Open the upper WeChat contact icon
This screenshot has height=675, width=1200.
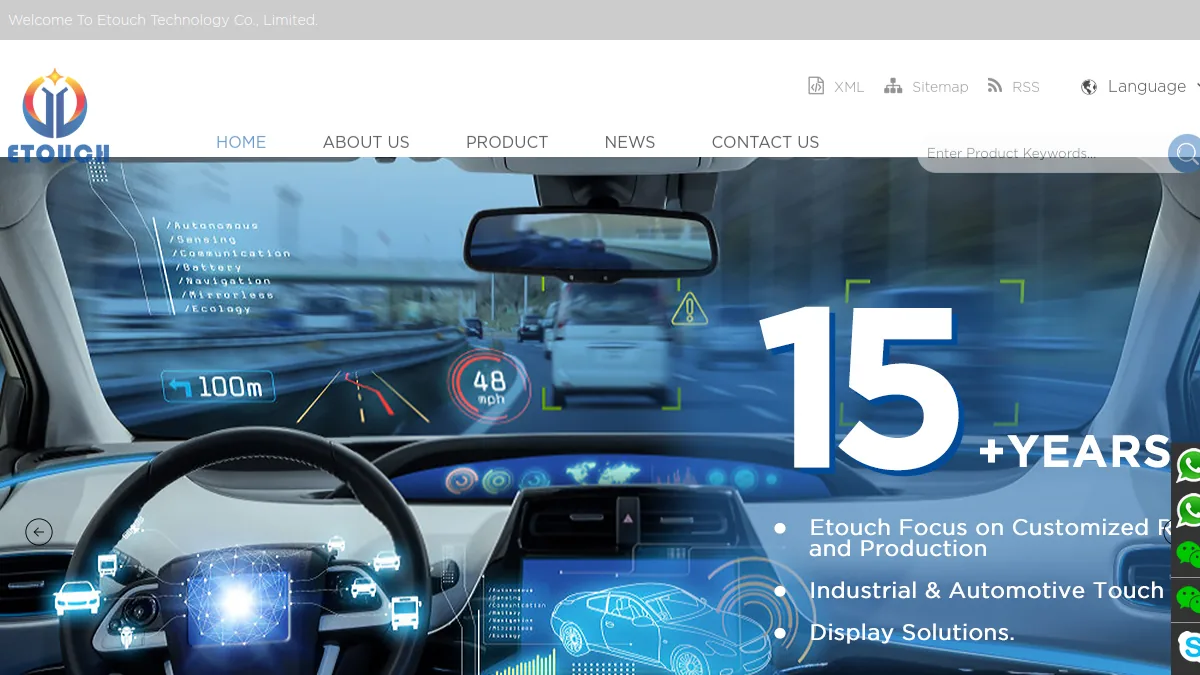(1189, 554)
